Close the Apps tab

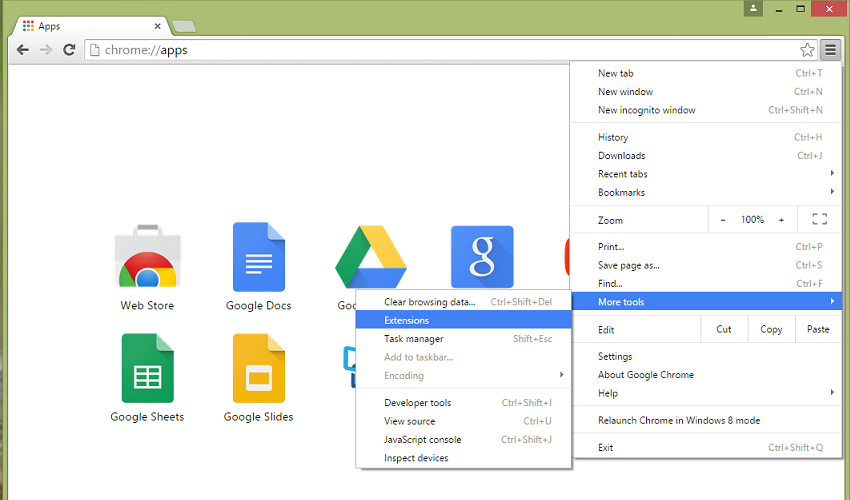click(x=157, y=26)
